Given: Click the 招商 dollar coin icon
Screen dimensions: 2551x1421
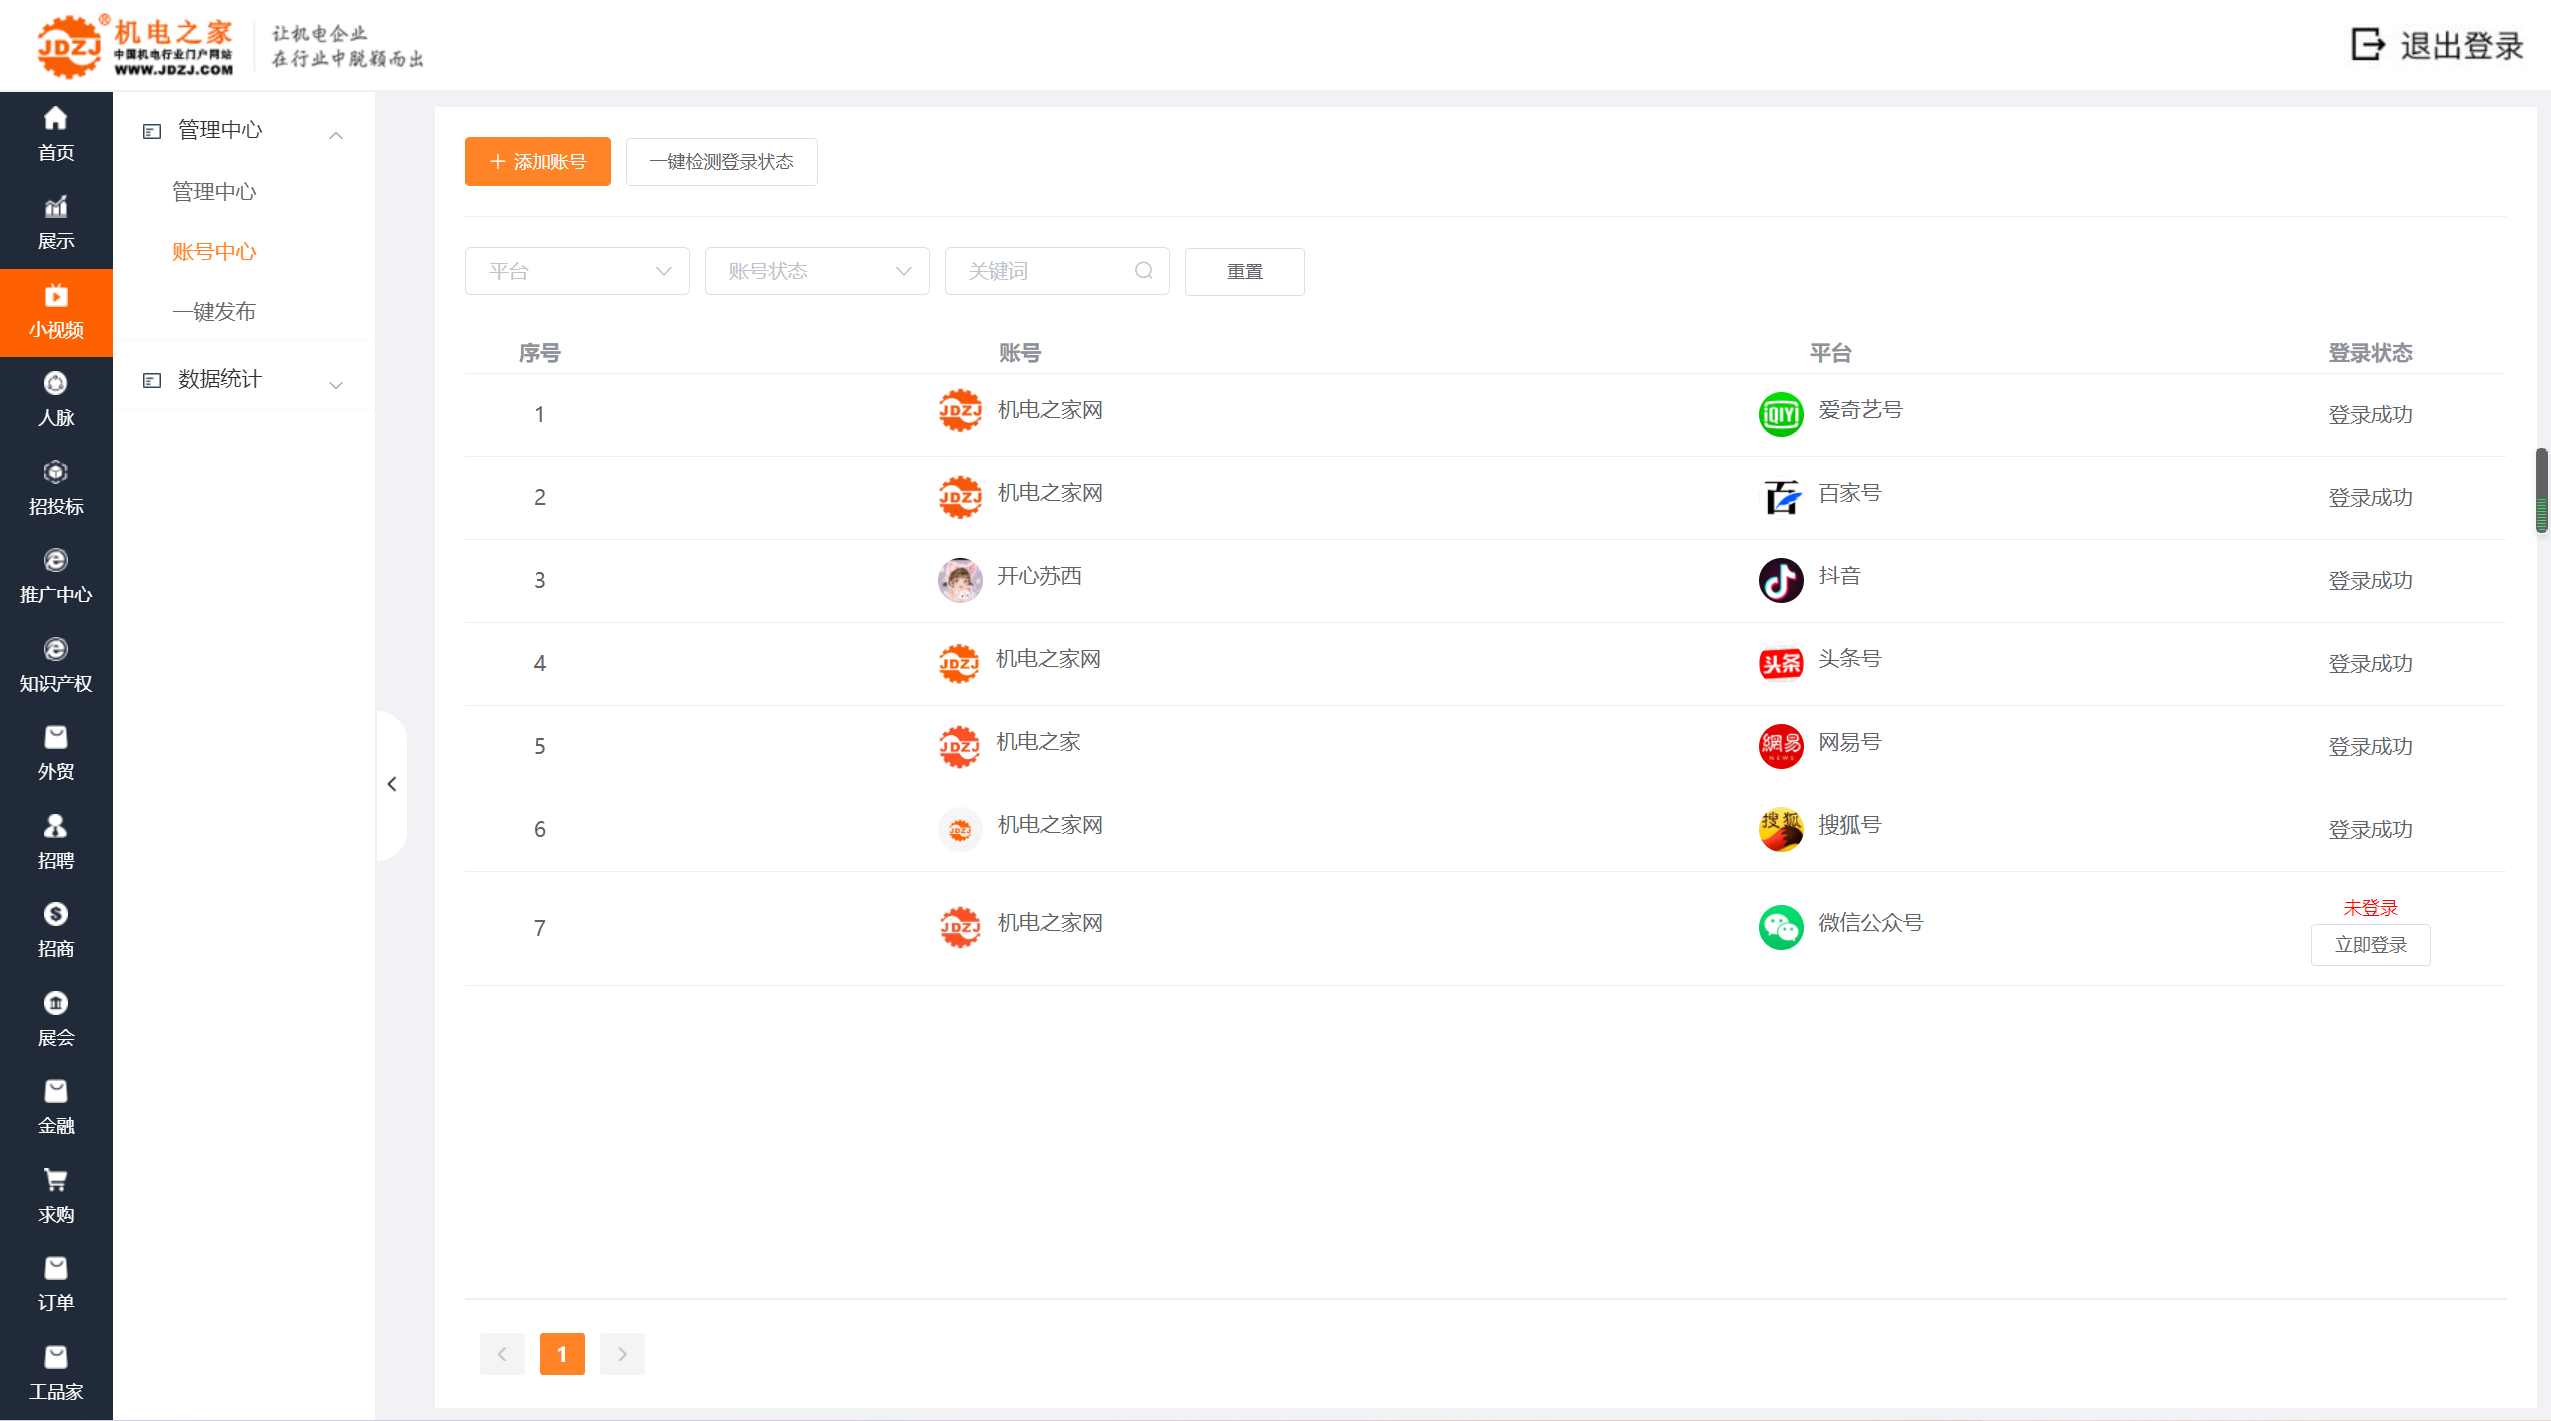Looking at the screenshot, I should point(56,914).
